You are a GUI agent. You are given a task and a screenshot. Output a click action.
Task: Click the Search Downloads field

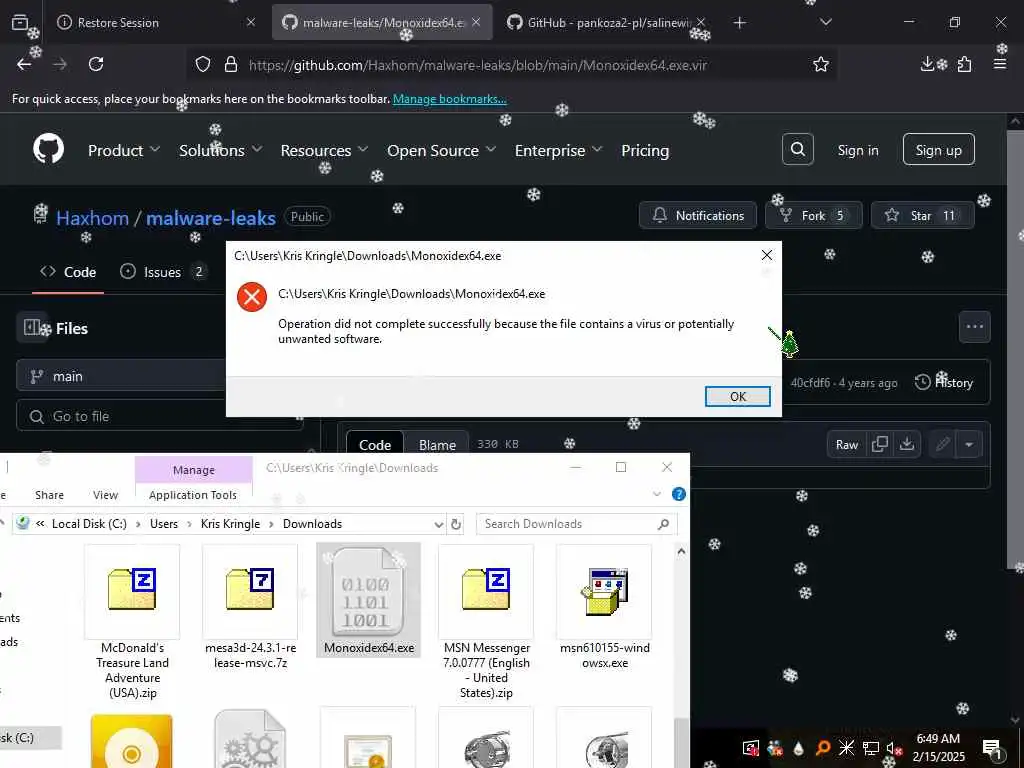[577, 524]
